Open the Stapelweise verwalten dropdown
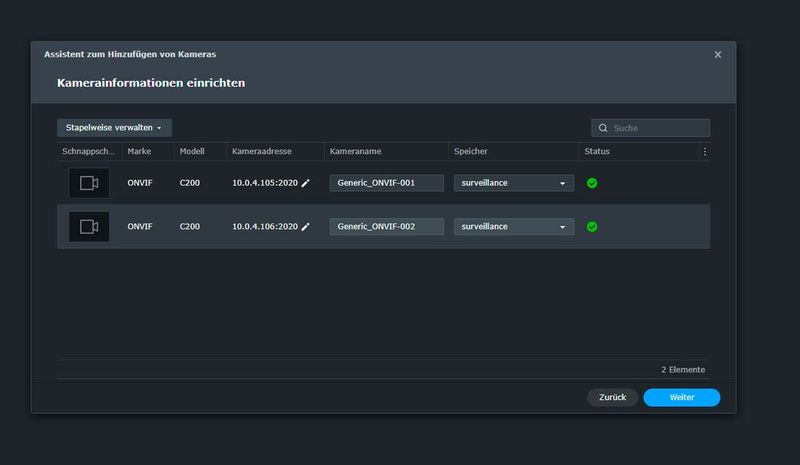 click(114, 128)
